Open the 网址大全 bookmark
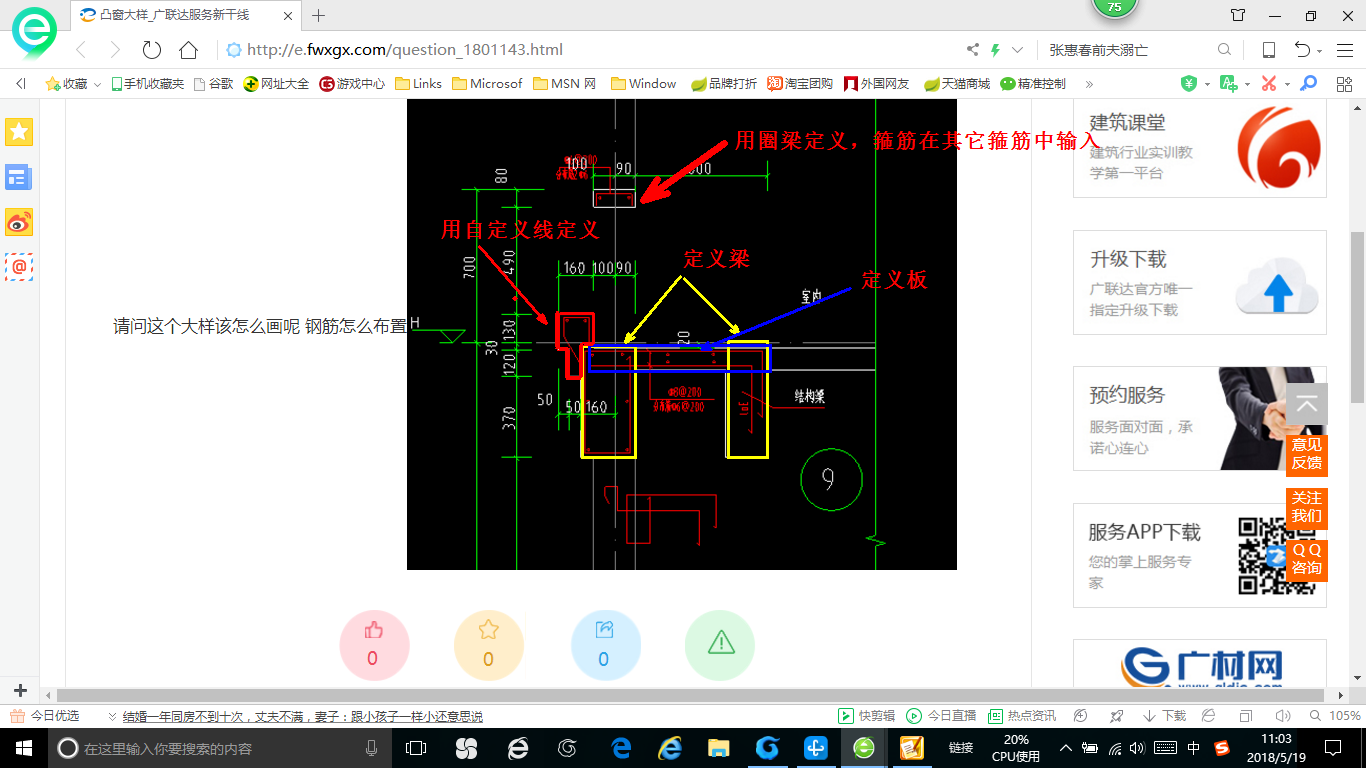 point(276,84)
